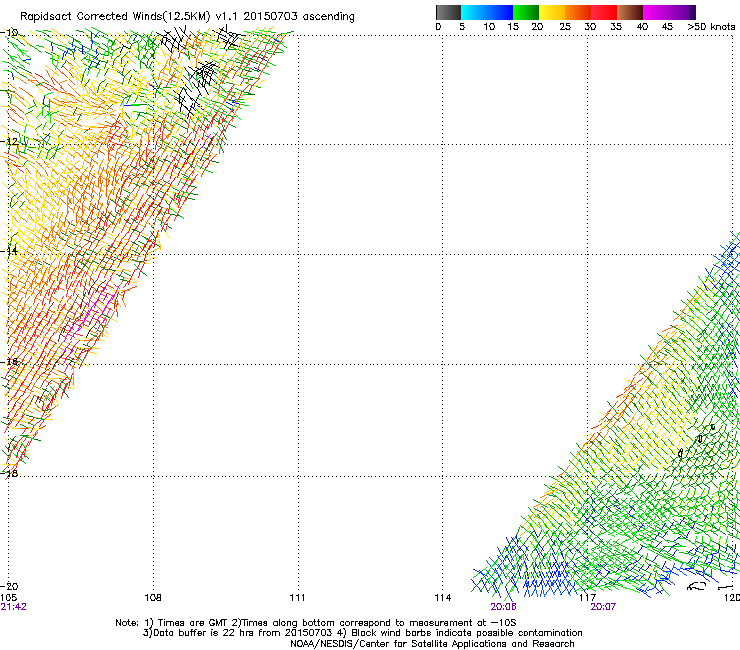This screenshot has width=740, height=650.
Task: Click the '105' longitude axis label
Action: pyautogui.click(x=8, y=598)
